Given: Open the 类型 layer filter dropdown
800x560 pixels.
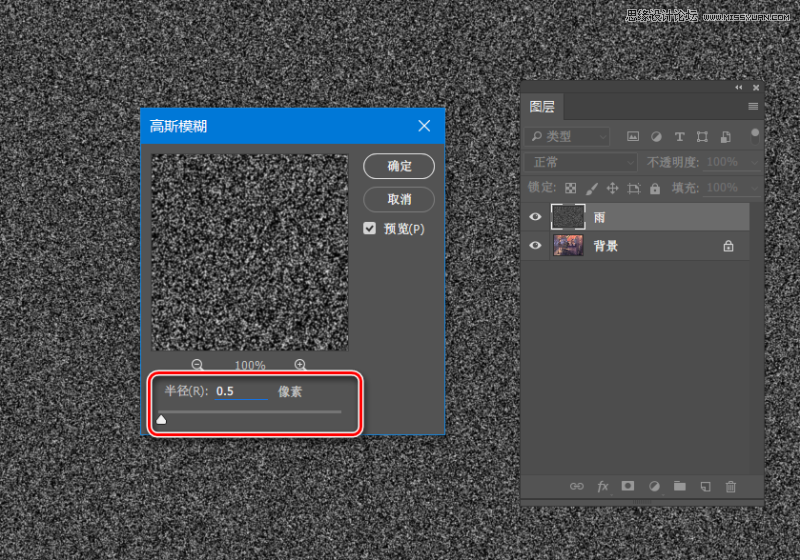Looking at the screenshot, I should click(x=567, y=137).
